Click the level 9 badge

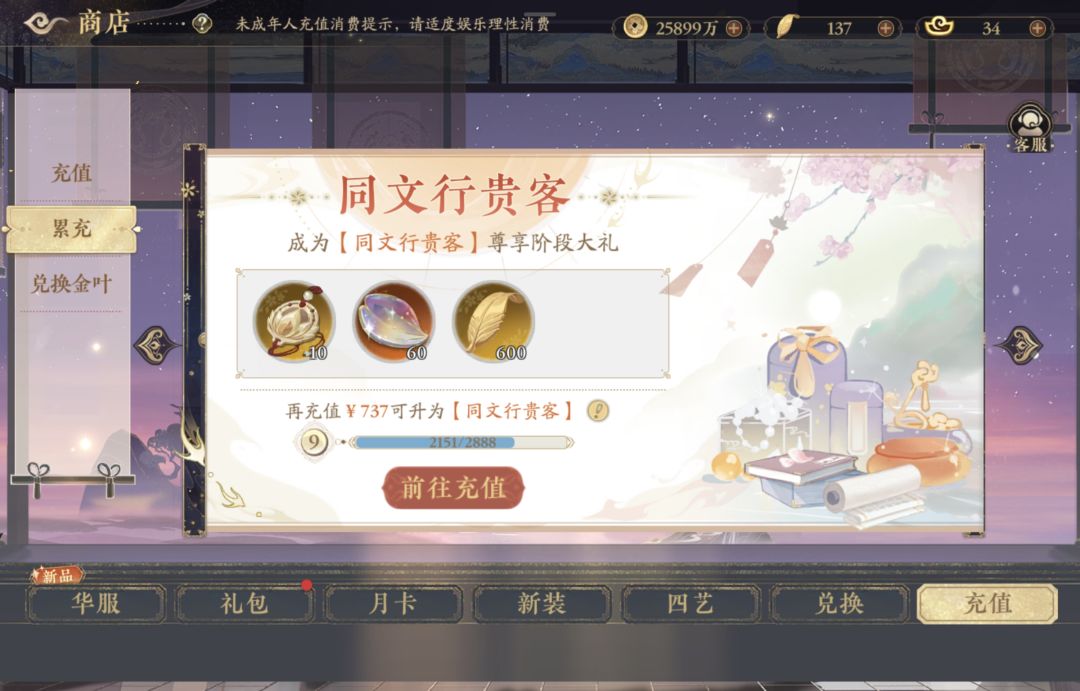tap(314, 442)
